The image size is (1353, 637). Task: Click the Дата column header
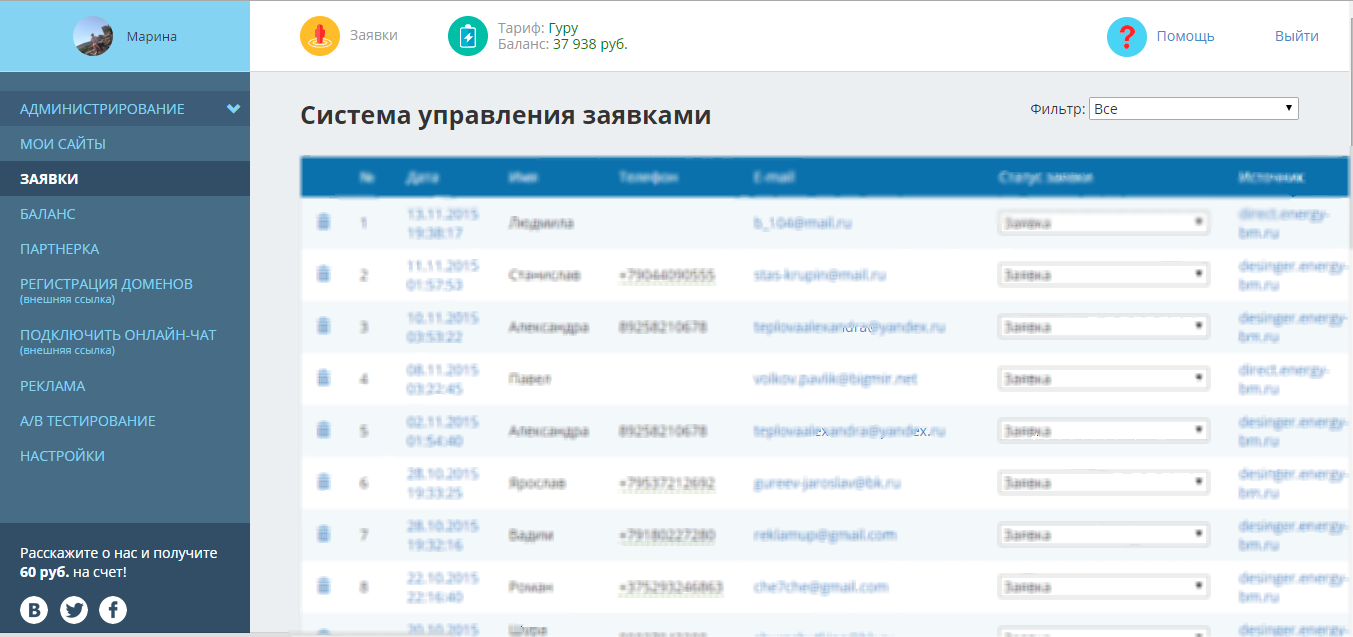(423, 177)
